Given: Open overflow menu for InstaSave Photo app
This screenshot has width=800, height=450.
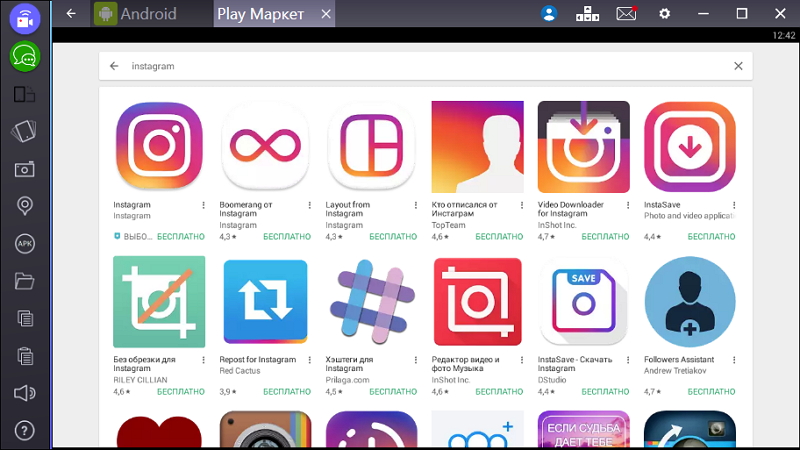Looking at the screenshot, I should click(x=734, y=205).
